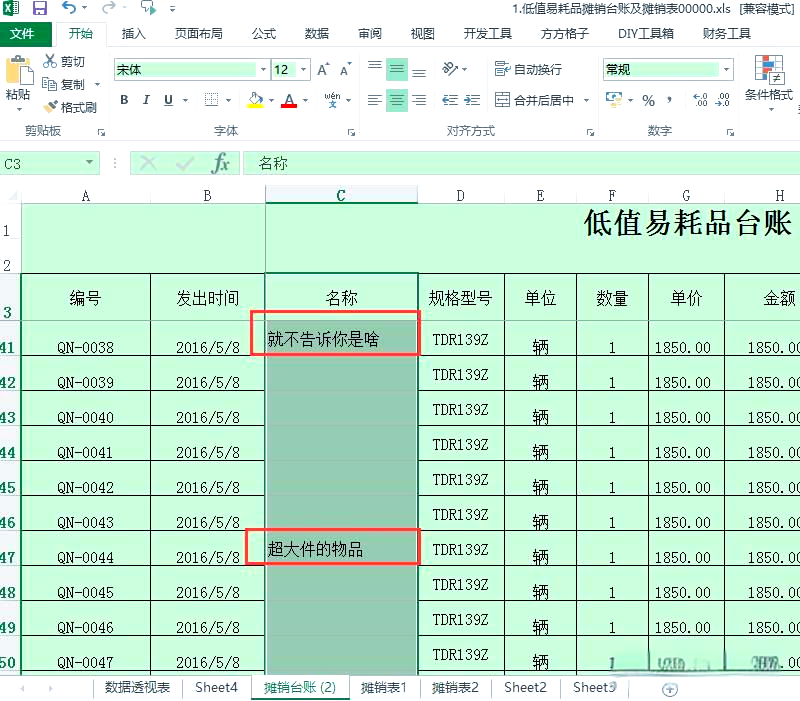The image size is (800, 701).
Task: Click the decrease indent icon
Action: 449,100
